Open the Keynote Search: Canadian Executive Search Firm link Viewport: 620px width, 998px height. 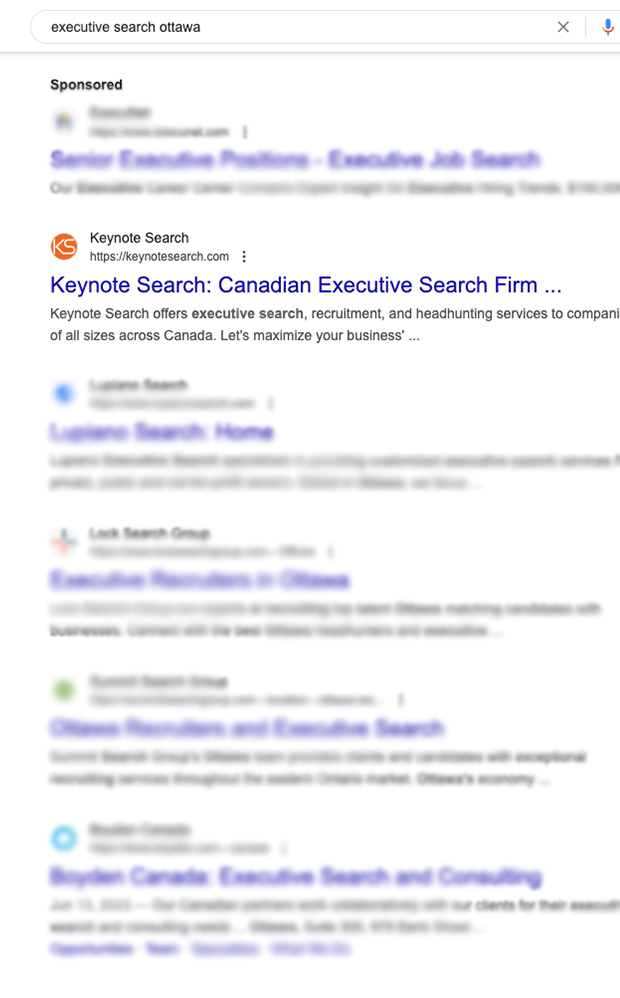305,285
